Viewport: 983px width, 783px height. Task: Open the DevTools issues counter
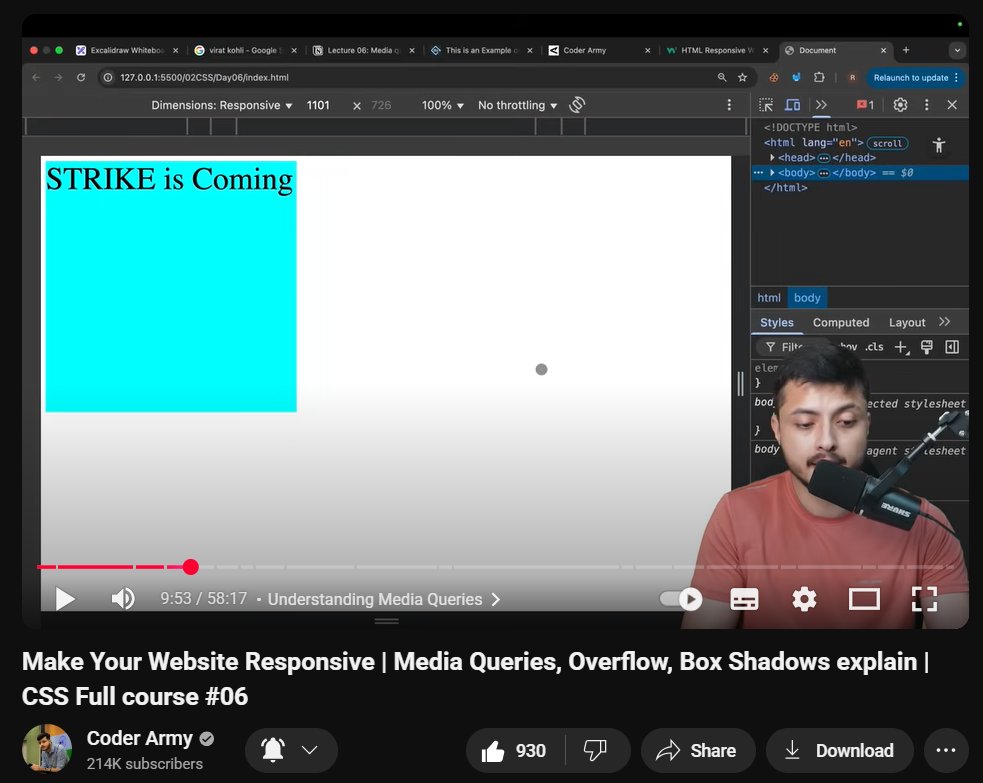tap(865, 105)
